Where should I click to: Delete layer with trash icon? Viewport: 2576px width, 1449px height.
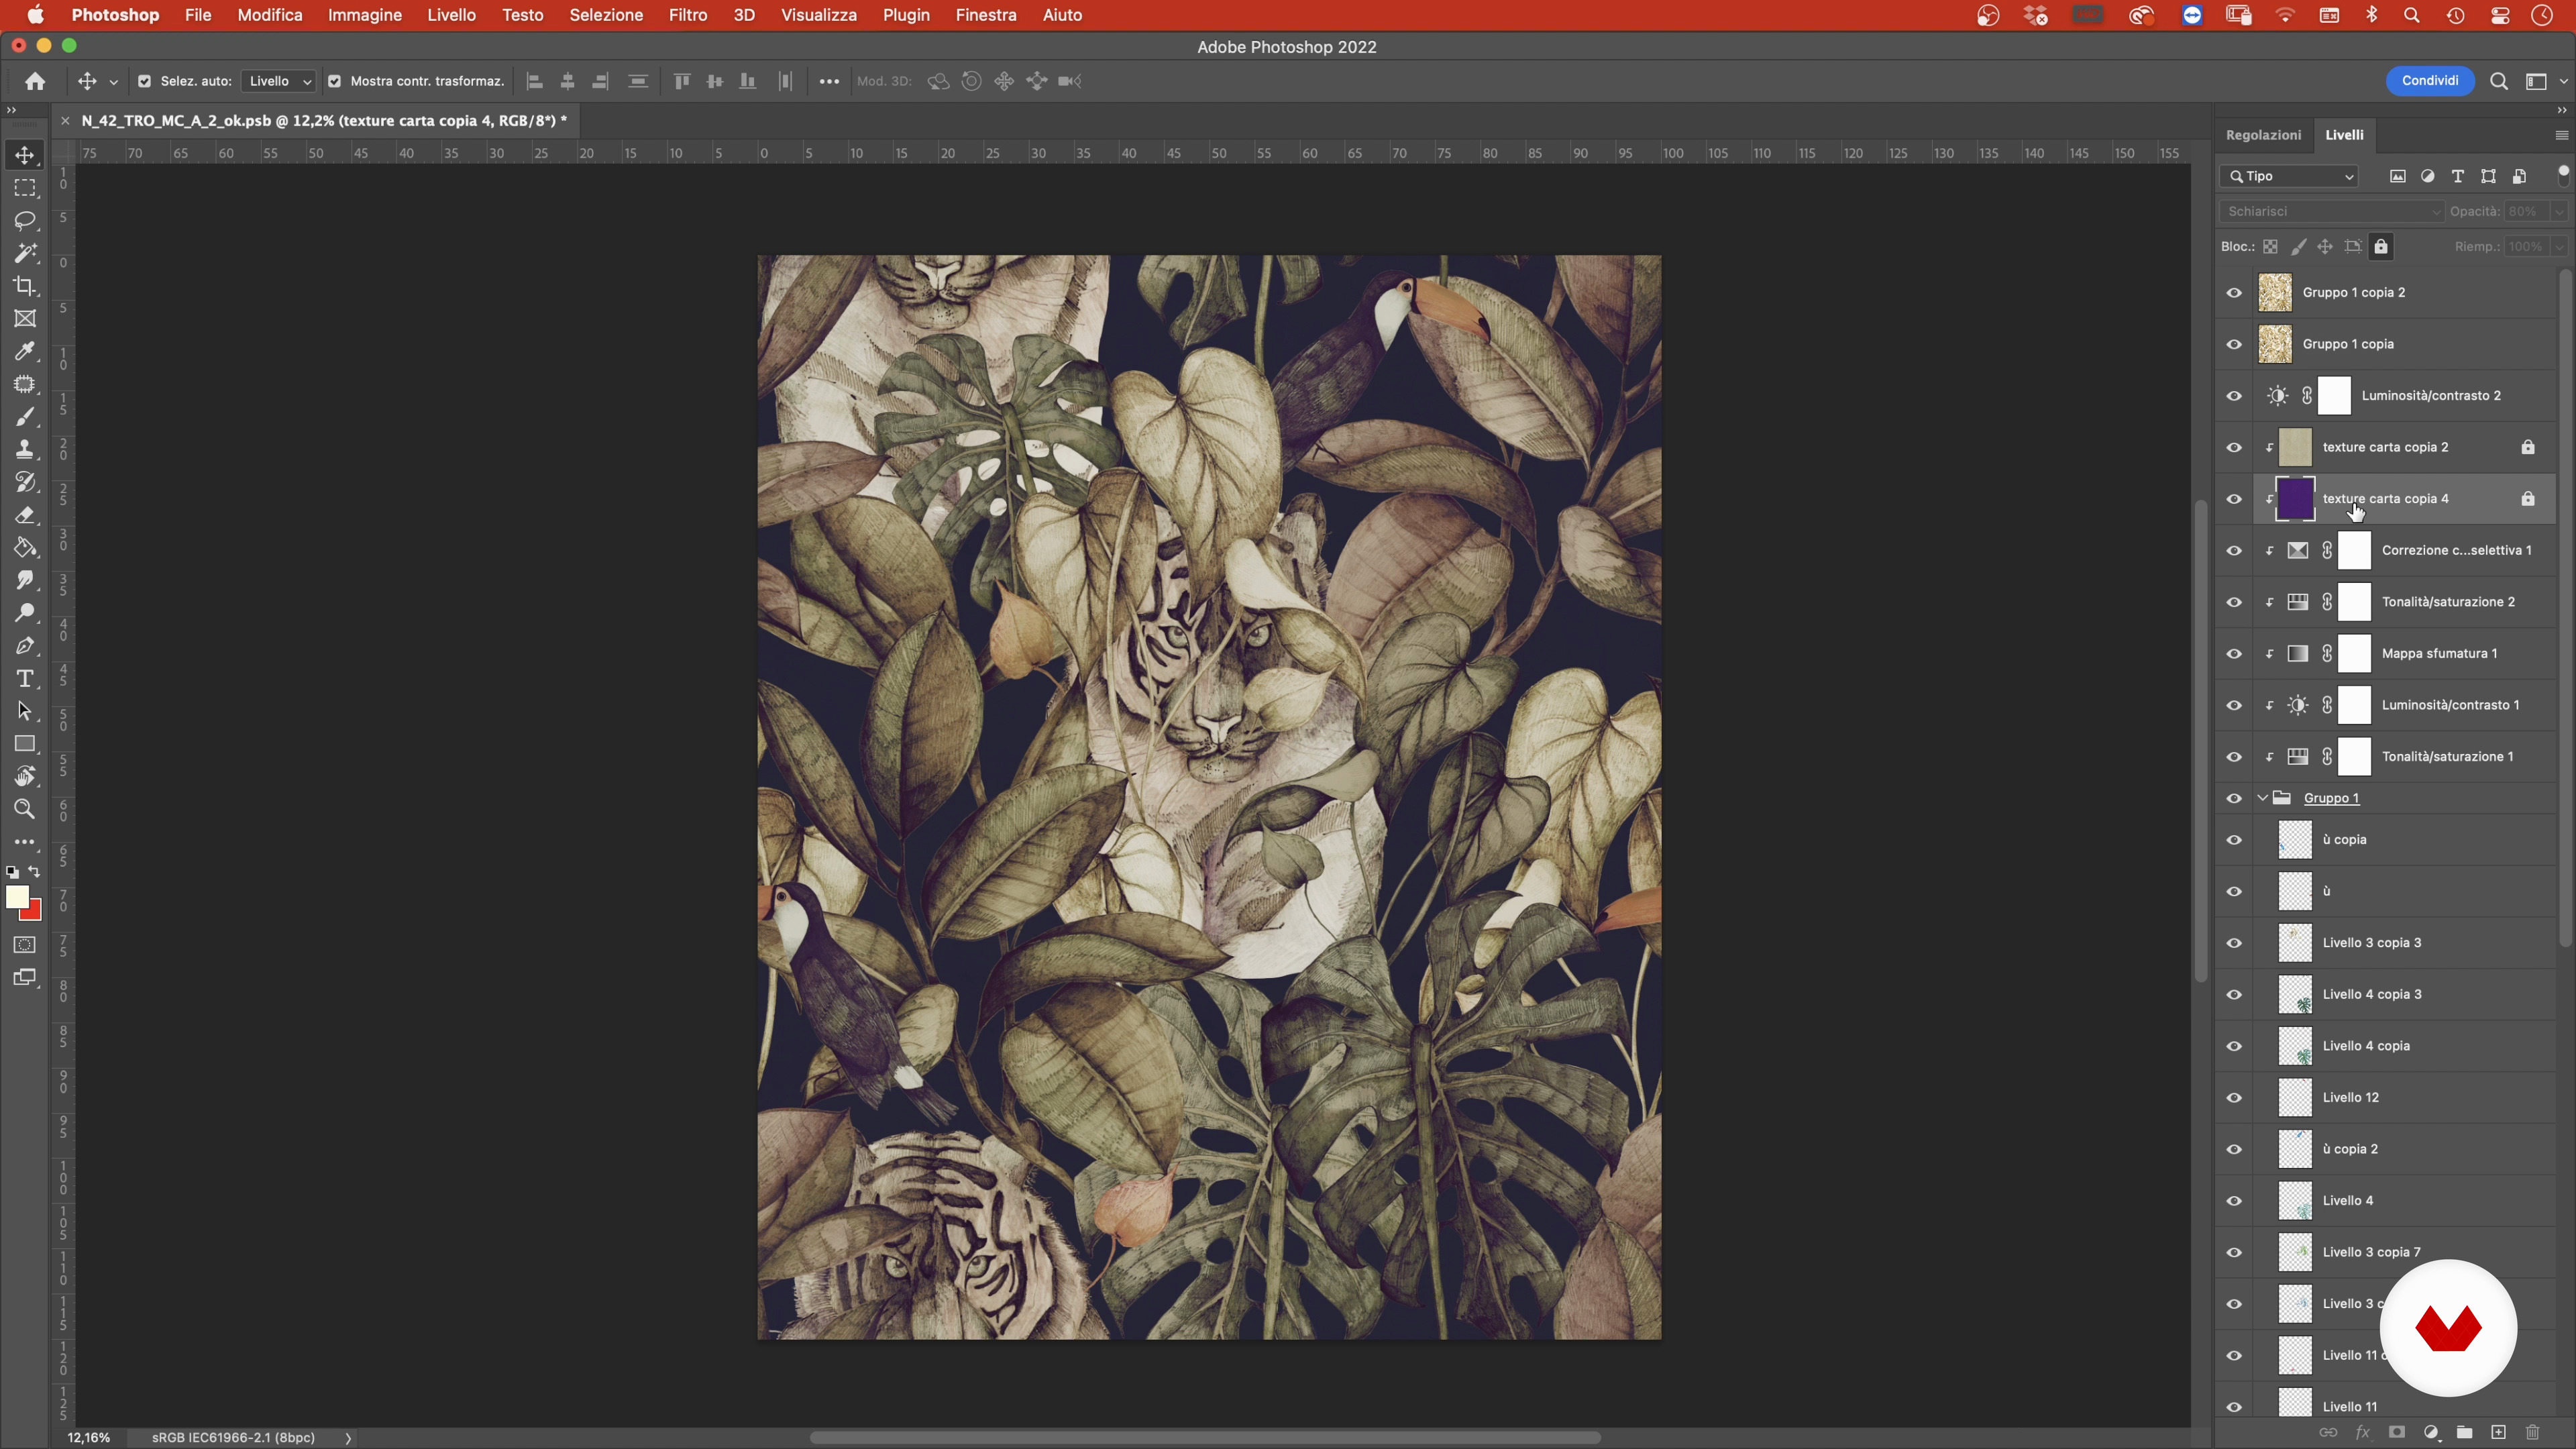tap(2533, 1432)
